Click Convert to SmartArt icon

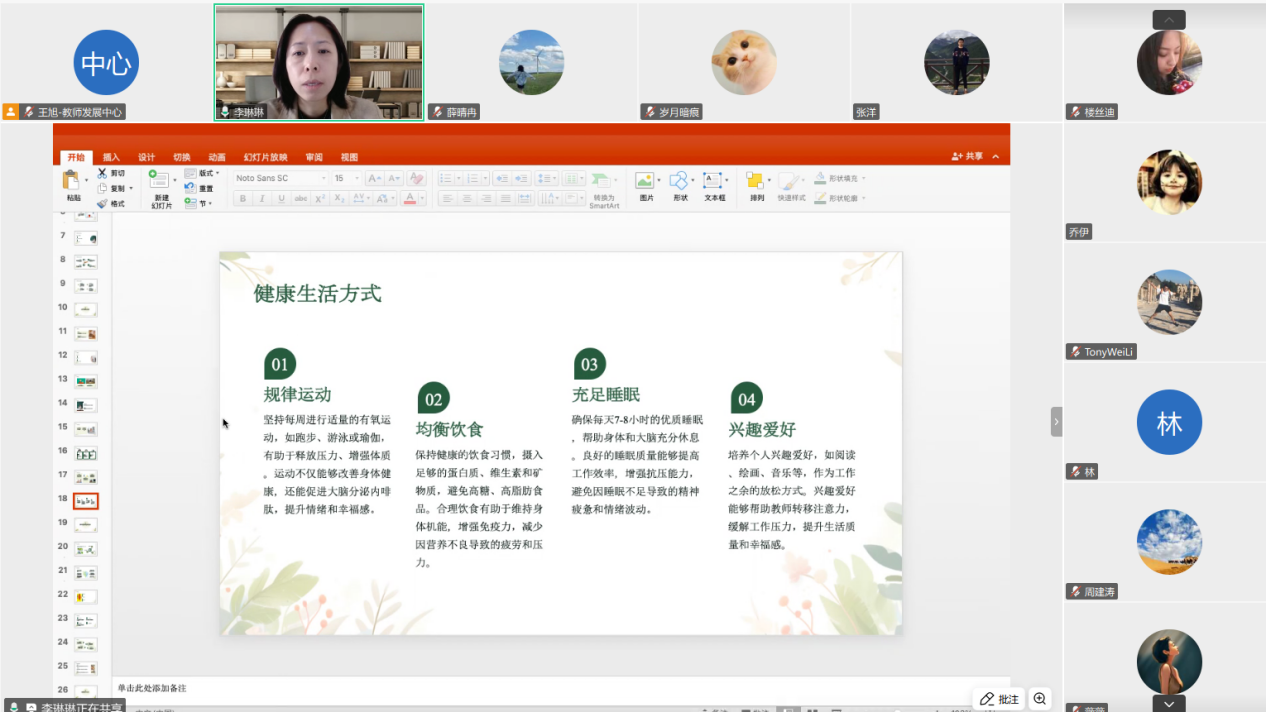pyautogui.click(x=602, y=181)
